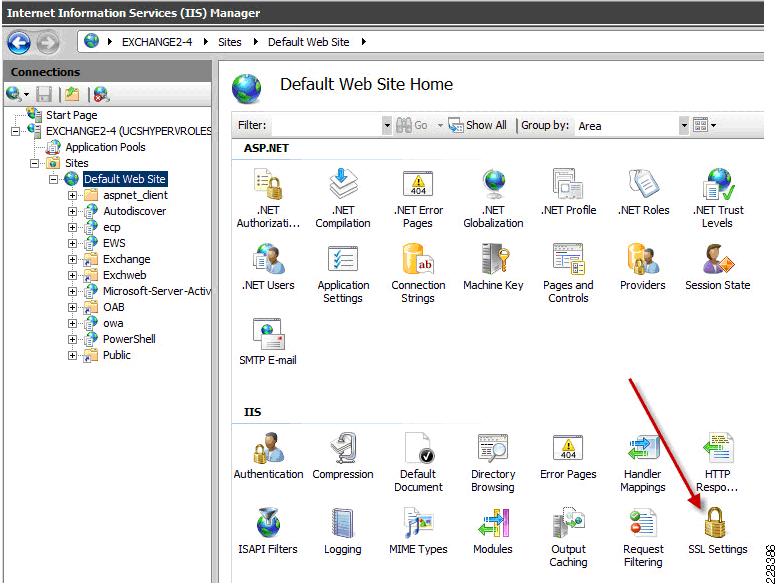
Task: Open the Handler Mappings feature
Action: 642,462
